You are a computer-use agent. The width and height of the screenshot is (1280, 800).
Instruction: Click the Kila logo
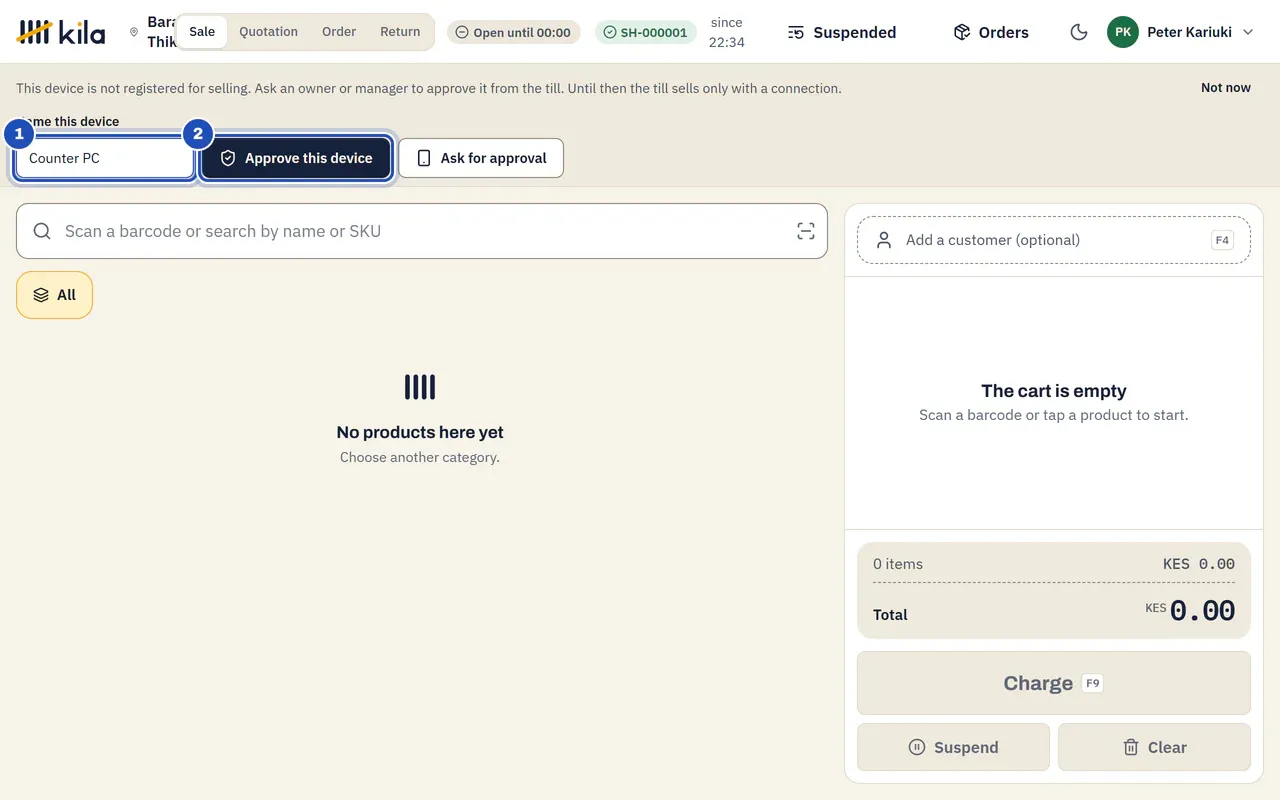pyautogui.click(x=61, y=32)
